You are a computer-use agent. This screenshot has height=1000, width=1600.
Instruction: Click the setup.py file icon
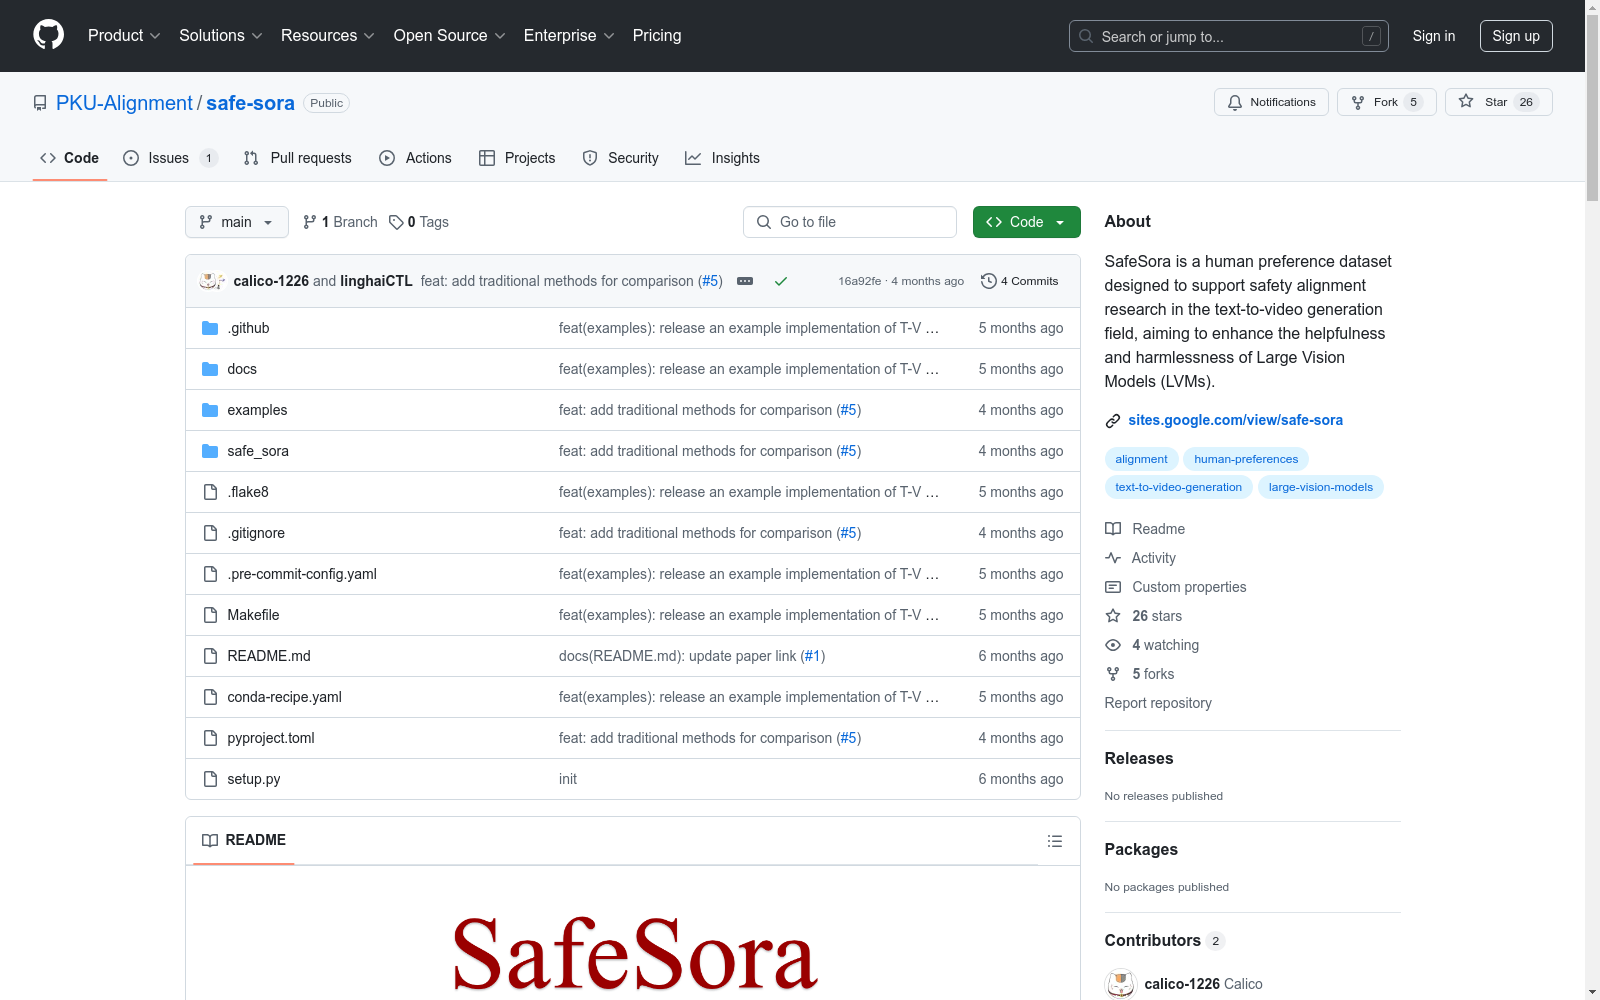click(210, 779)
